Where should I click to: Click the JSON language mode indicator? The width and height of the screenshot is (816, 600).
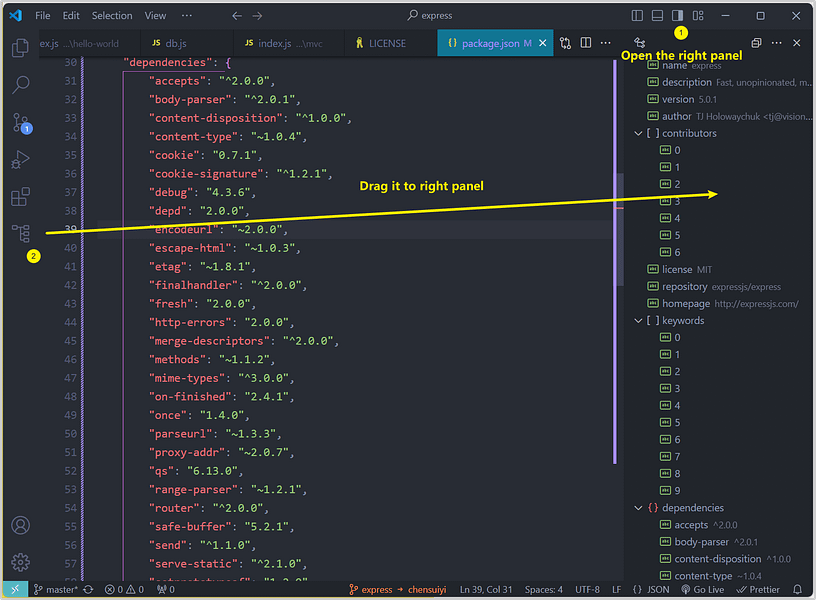point(651,590)
